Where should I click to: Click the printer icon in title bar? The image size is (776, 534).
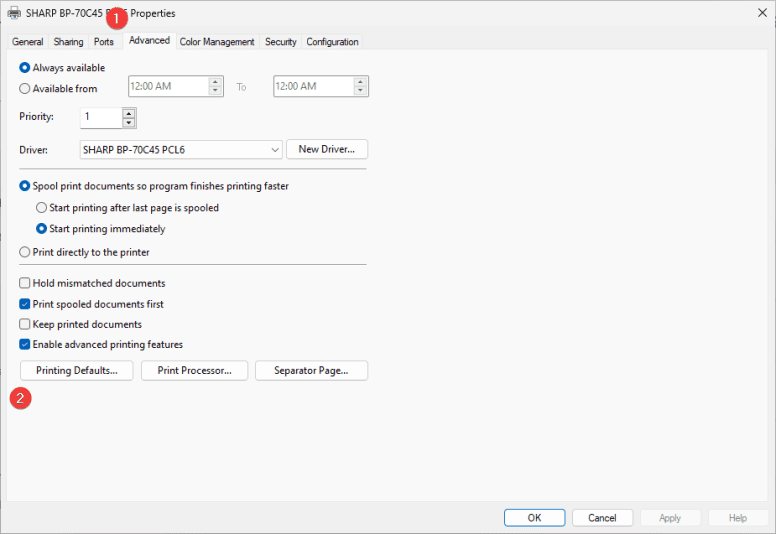point(14,13)
